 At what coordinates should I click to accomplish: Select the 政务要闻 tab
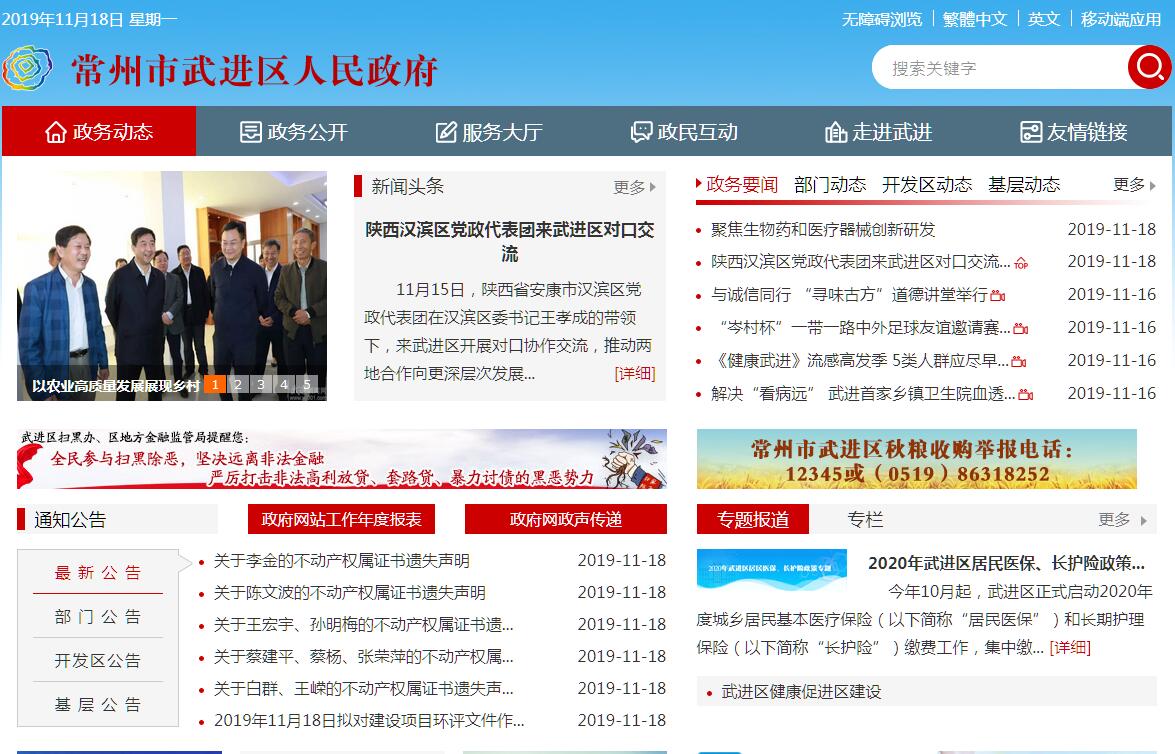click(742, 184)
